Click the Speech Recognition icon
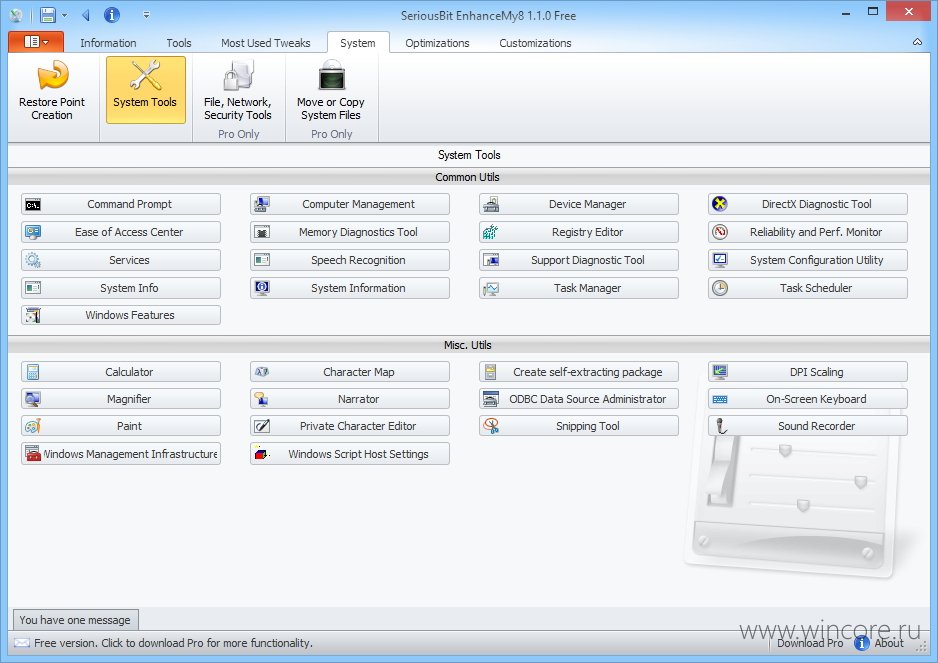This screenshot has width=938, height=663. click(x=261, y=260)
